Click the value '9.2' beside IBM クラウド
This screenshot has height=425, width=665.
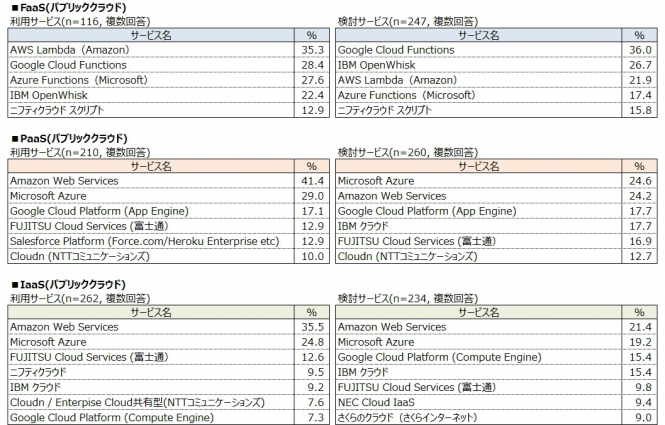(x=316, y=387)
